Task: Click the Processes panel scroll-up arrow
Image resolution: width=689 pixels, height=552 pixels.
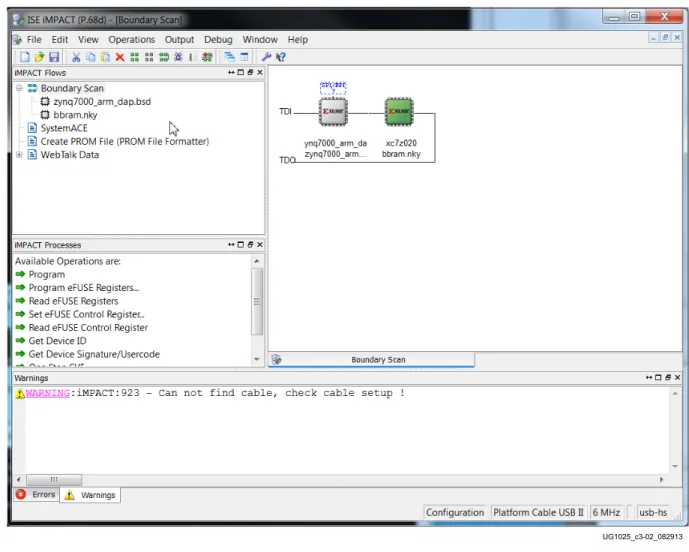Action: point(257,261)
